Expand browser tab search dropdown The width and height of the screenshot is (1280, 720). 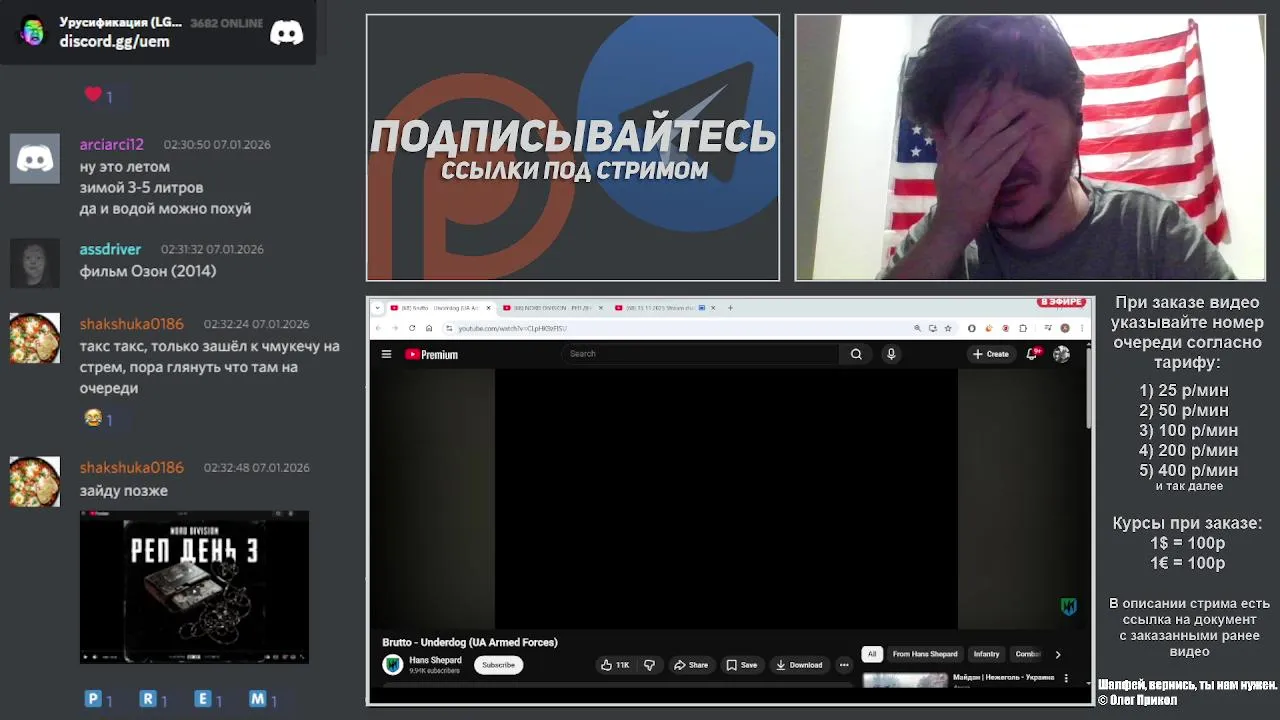click(x=376, y=308)
